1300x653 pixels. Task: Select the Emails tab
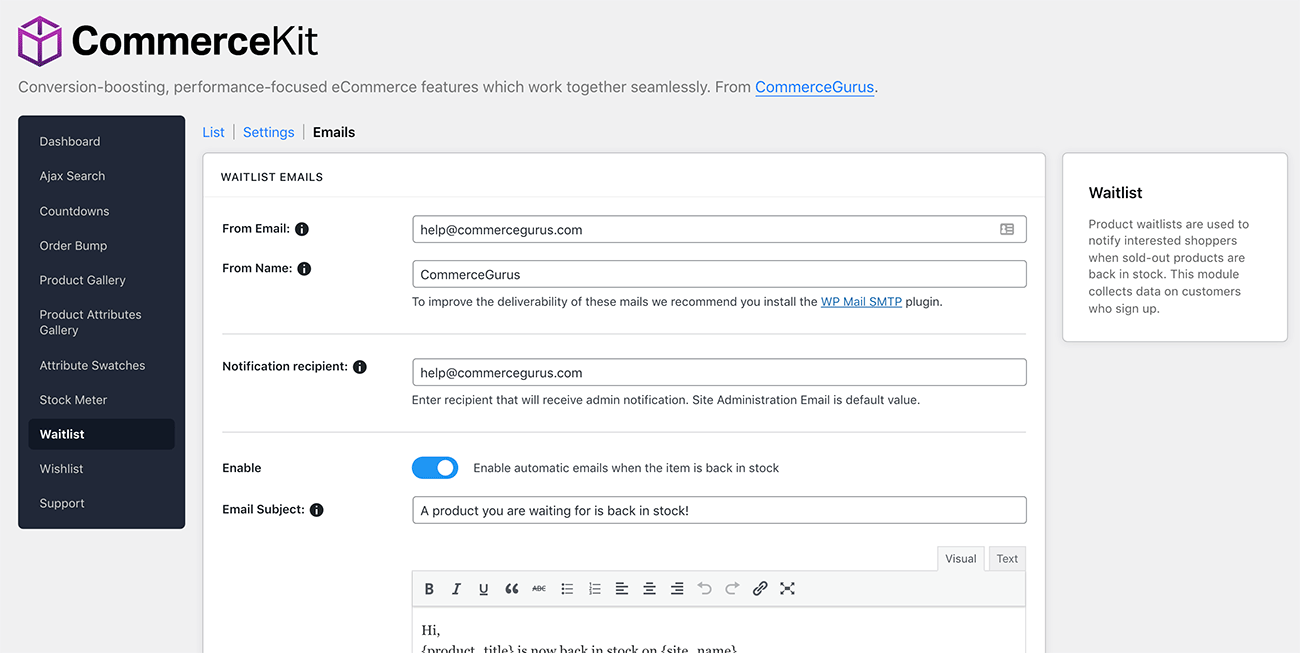click(x=334, y=132)
